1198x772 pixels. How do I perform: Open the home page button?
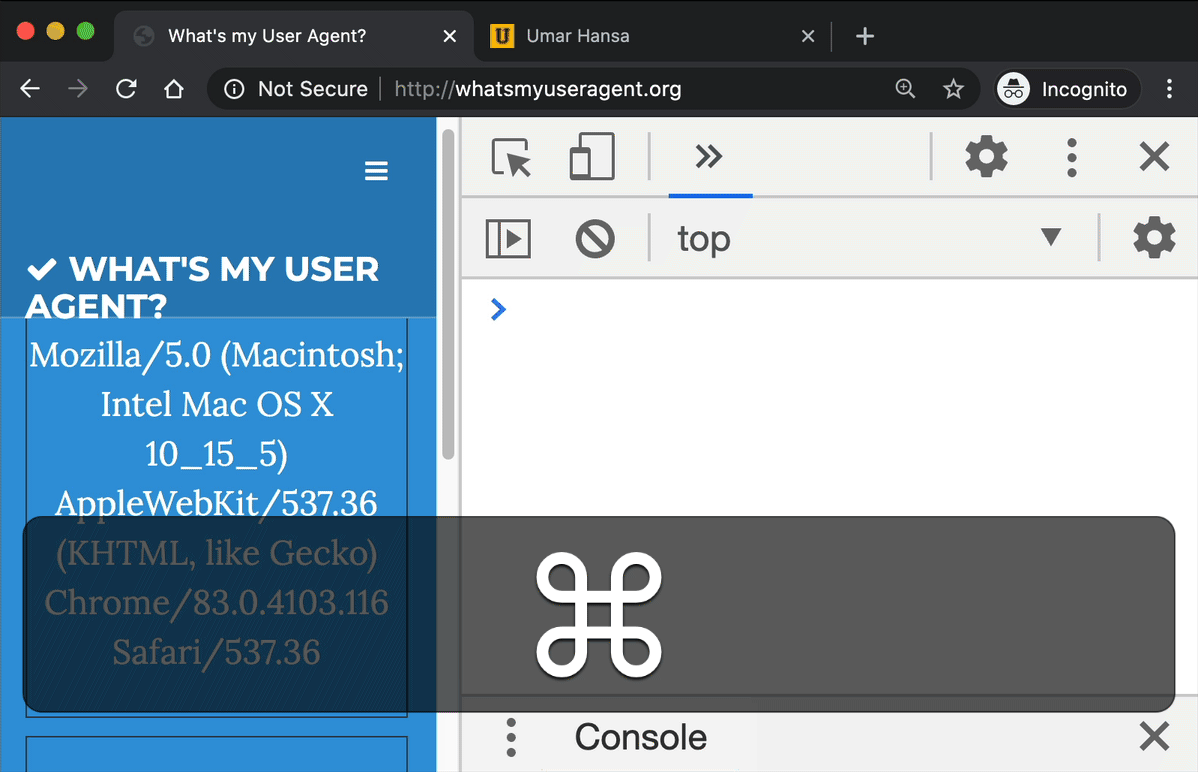(174, 89)
